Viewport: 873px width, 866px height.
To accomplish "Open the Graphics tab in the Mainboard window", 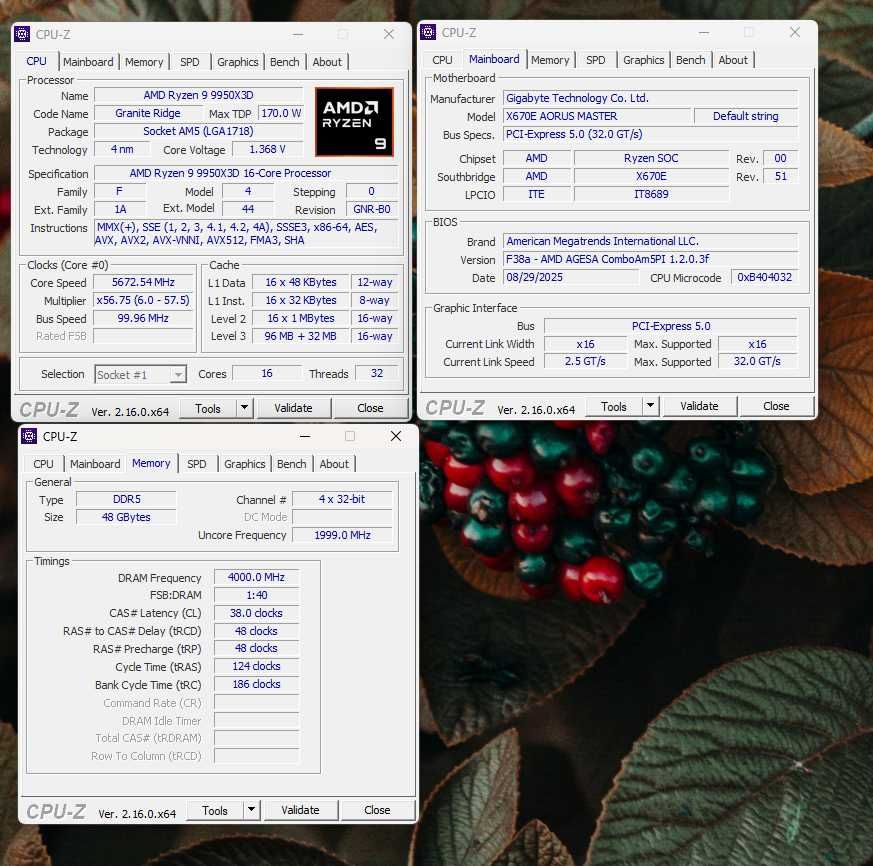I will (x=644, y=60).
